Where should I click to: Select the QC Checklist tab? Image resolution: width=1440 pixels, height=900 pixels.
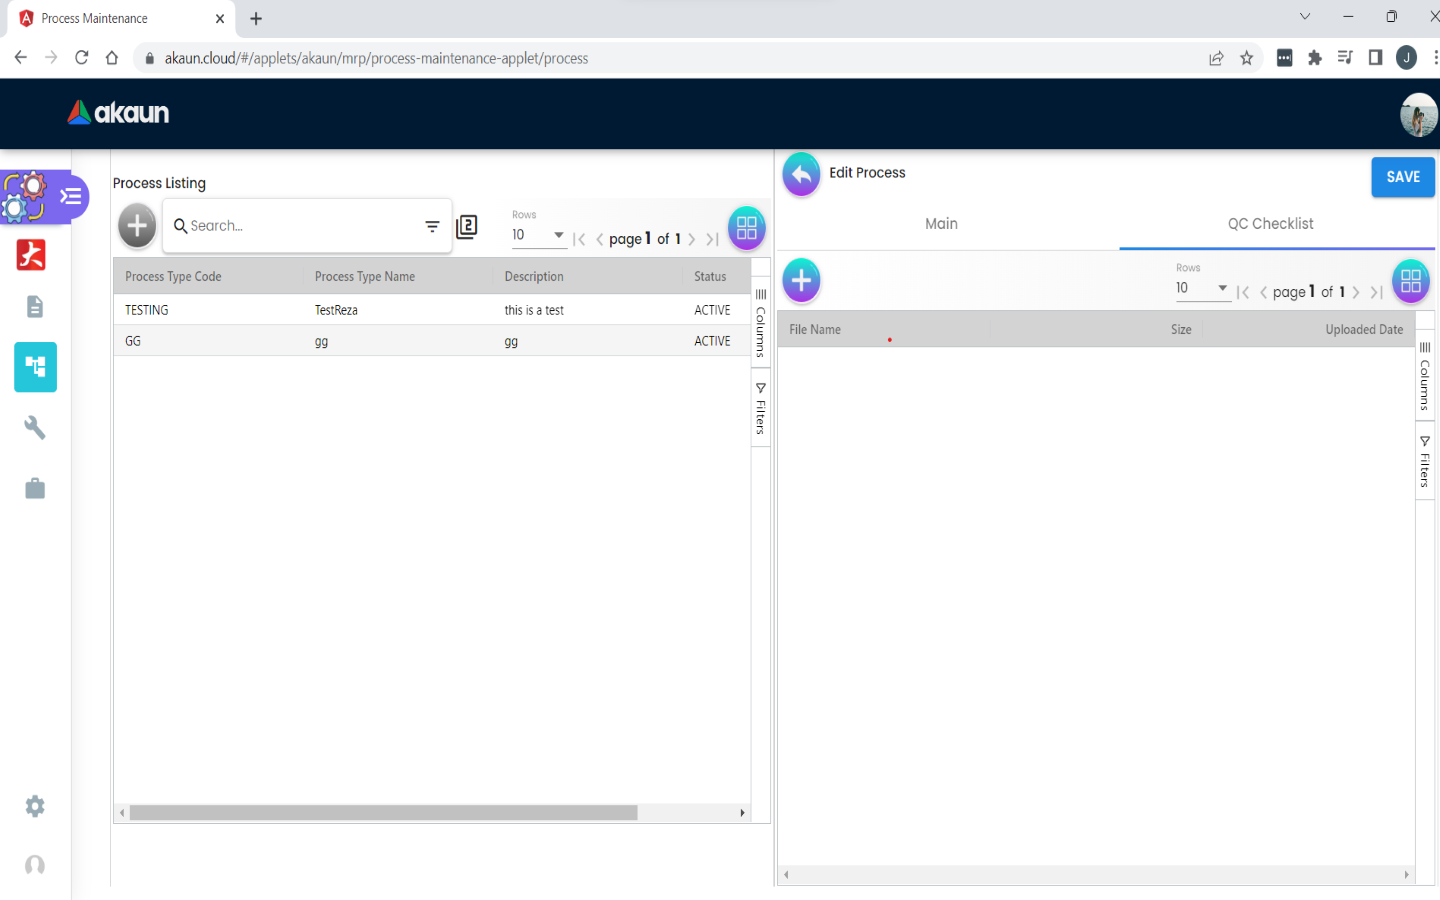click(1270, 224)
